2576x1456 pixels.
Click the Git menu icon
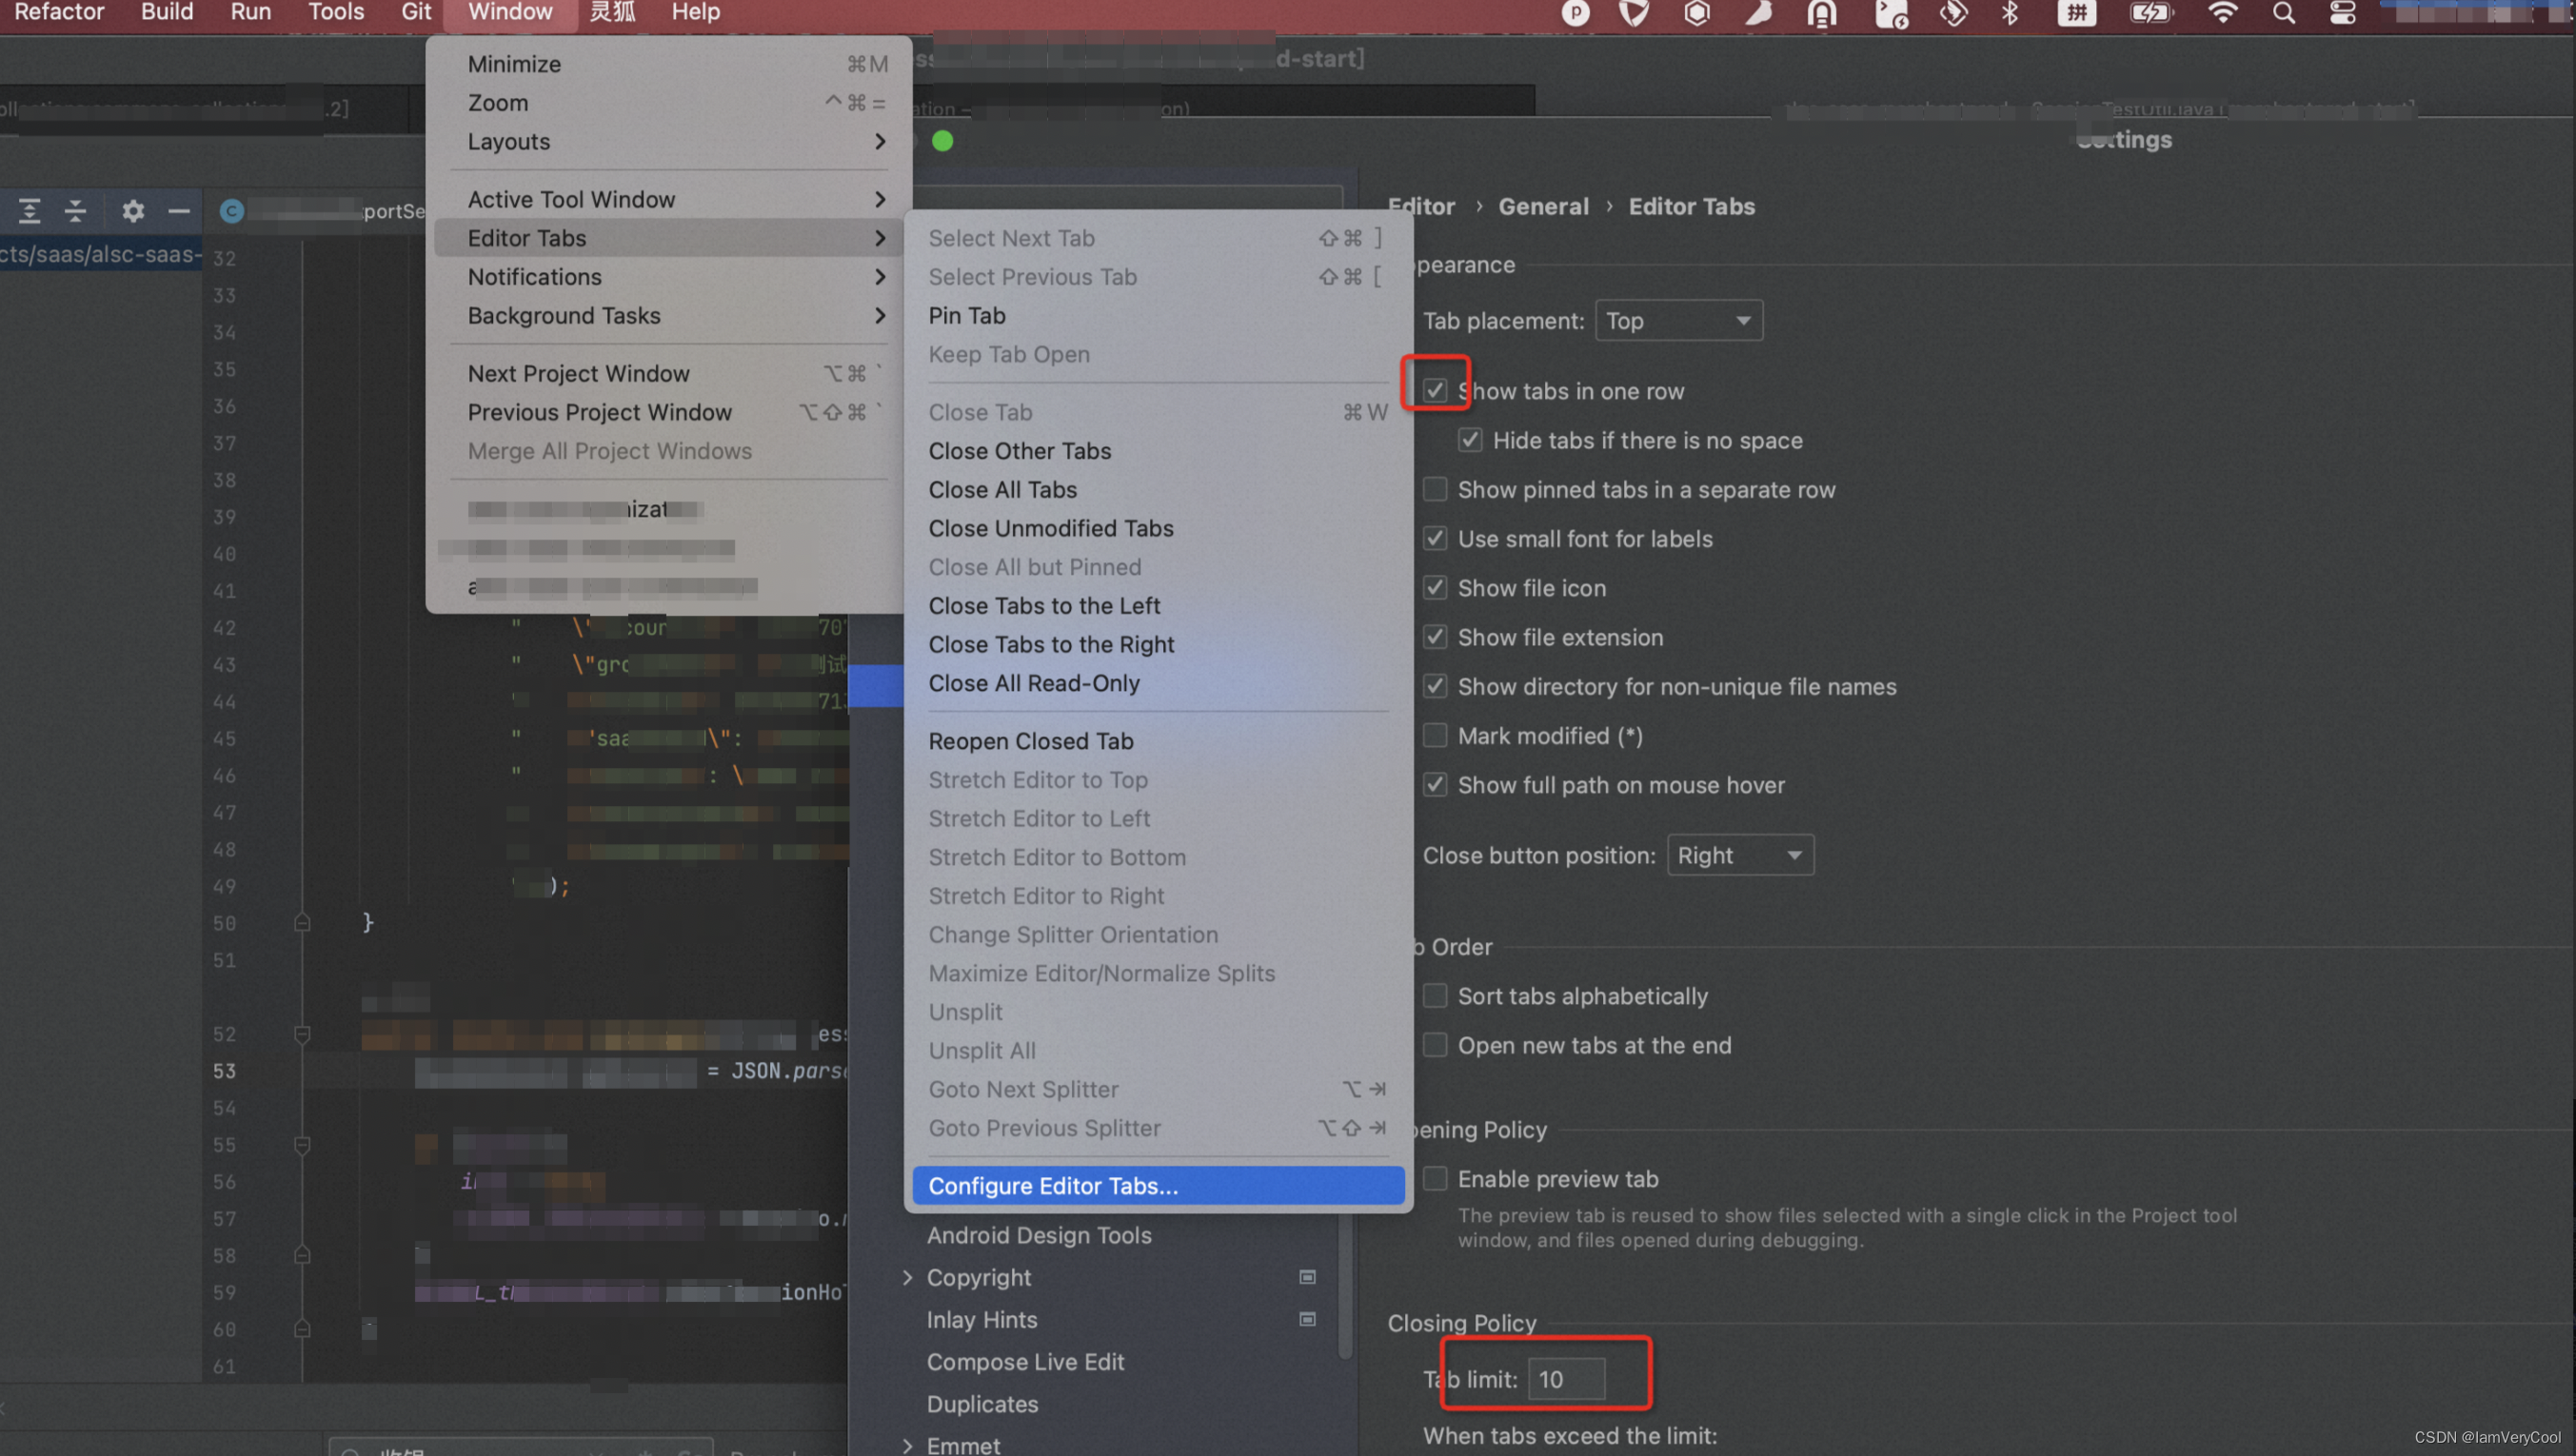coord(408,12)
